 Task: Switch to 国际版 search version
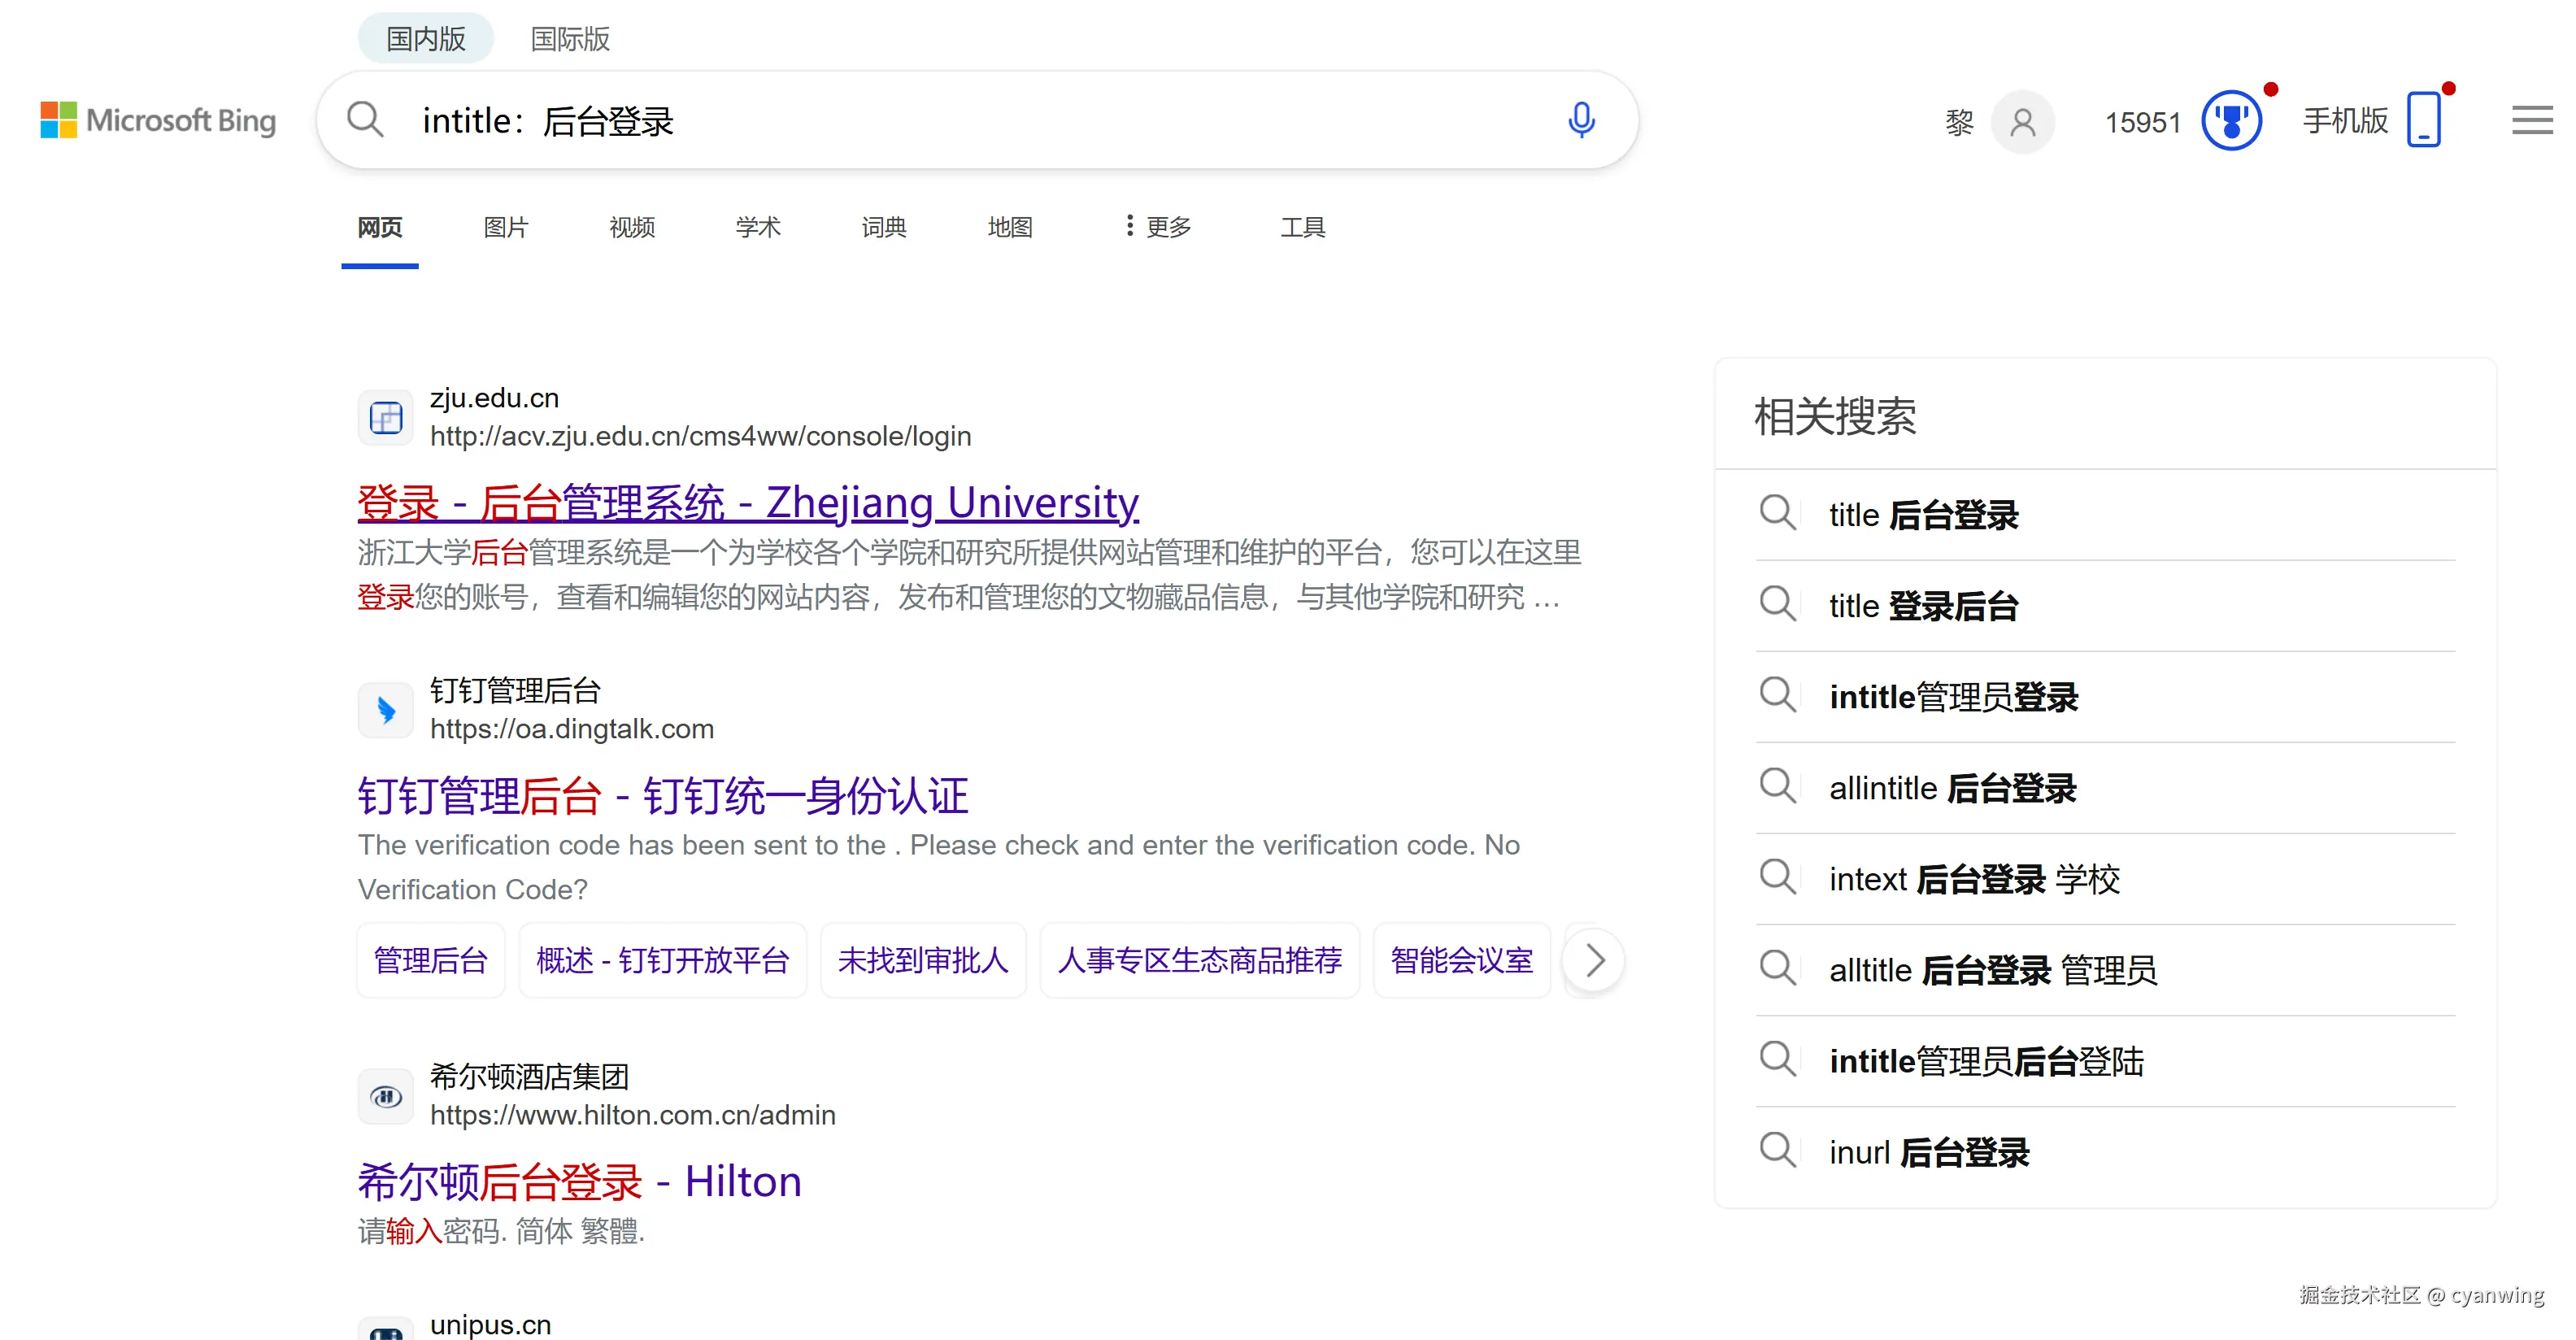point(570,39)
